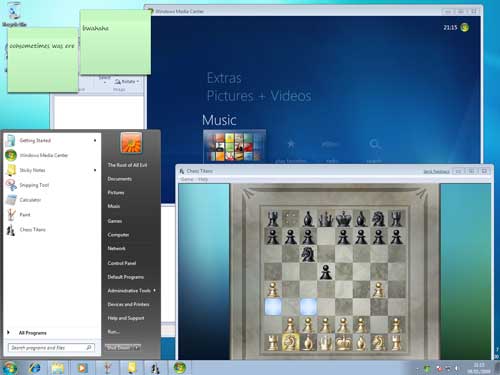Open Windows Explorer folder icon on taskbar

[58, 368]
